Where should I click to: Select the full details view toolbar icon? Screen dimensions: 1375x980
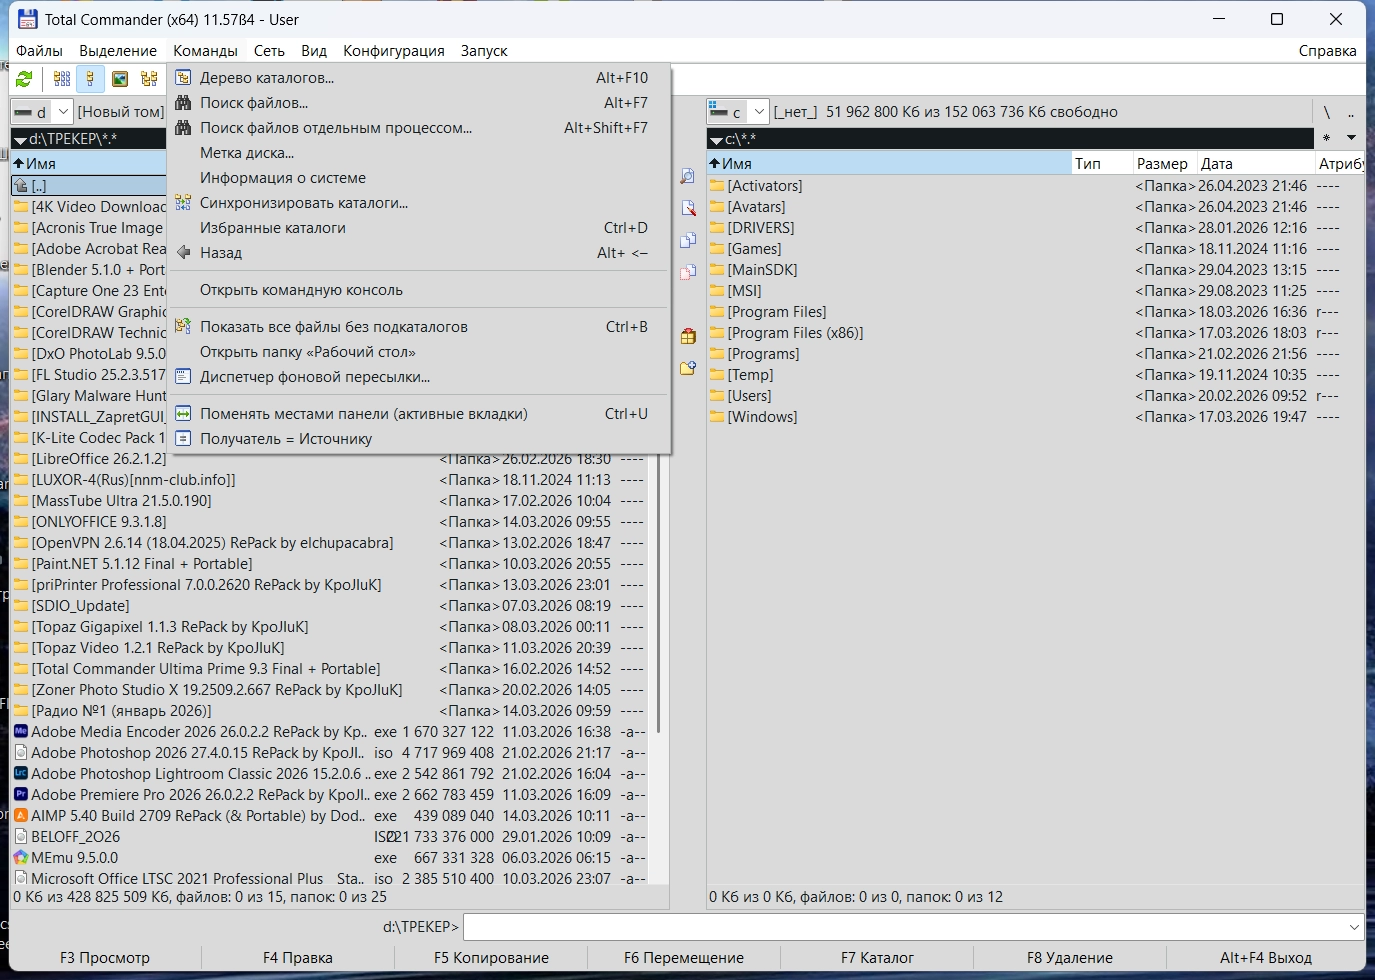tap(90, 79)
